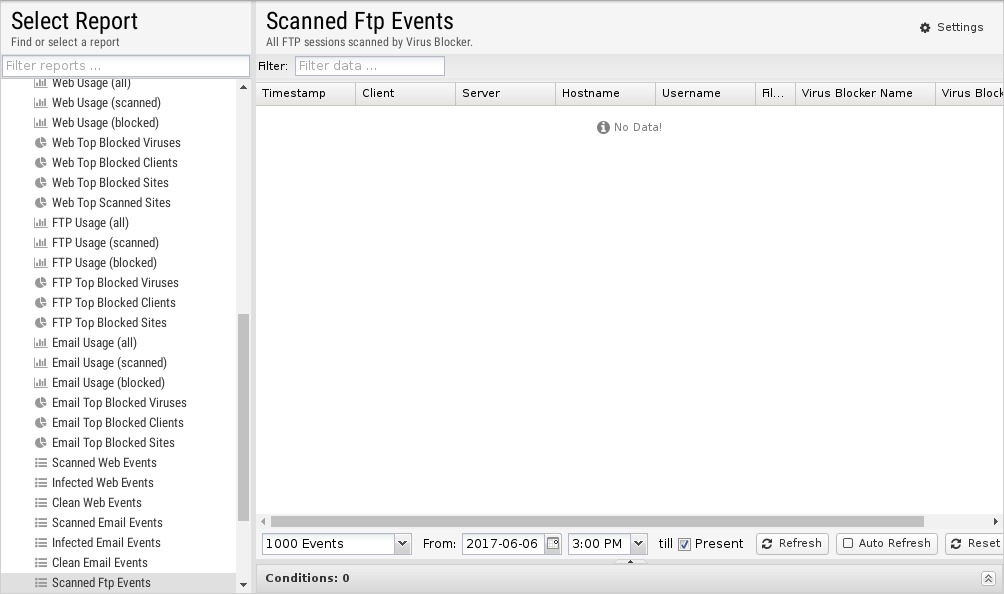This screenshot has height=594, width=1004.
Task: Click the list icon beside Infected Web Events
Action: [40, 483]
